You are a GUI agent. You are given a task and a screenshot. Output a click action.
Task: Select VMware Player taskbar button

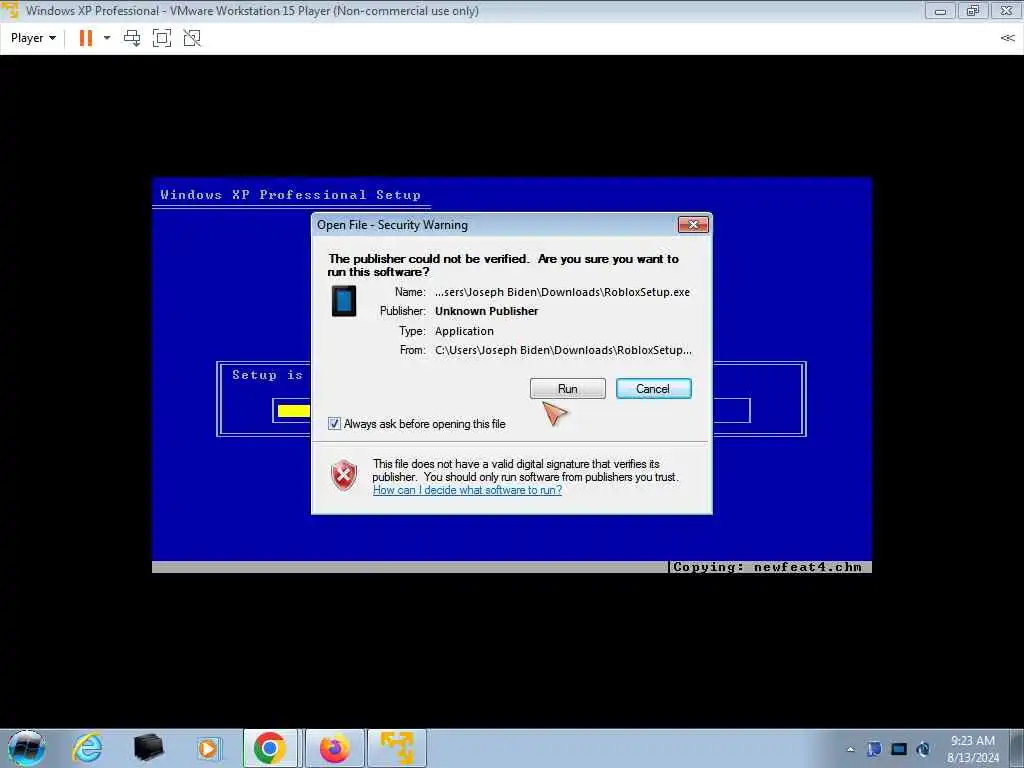(397, 748)
